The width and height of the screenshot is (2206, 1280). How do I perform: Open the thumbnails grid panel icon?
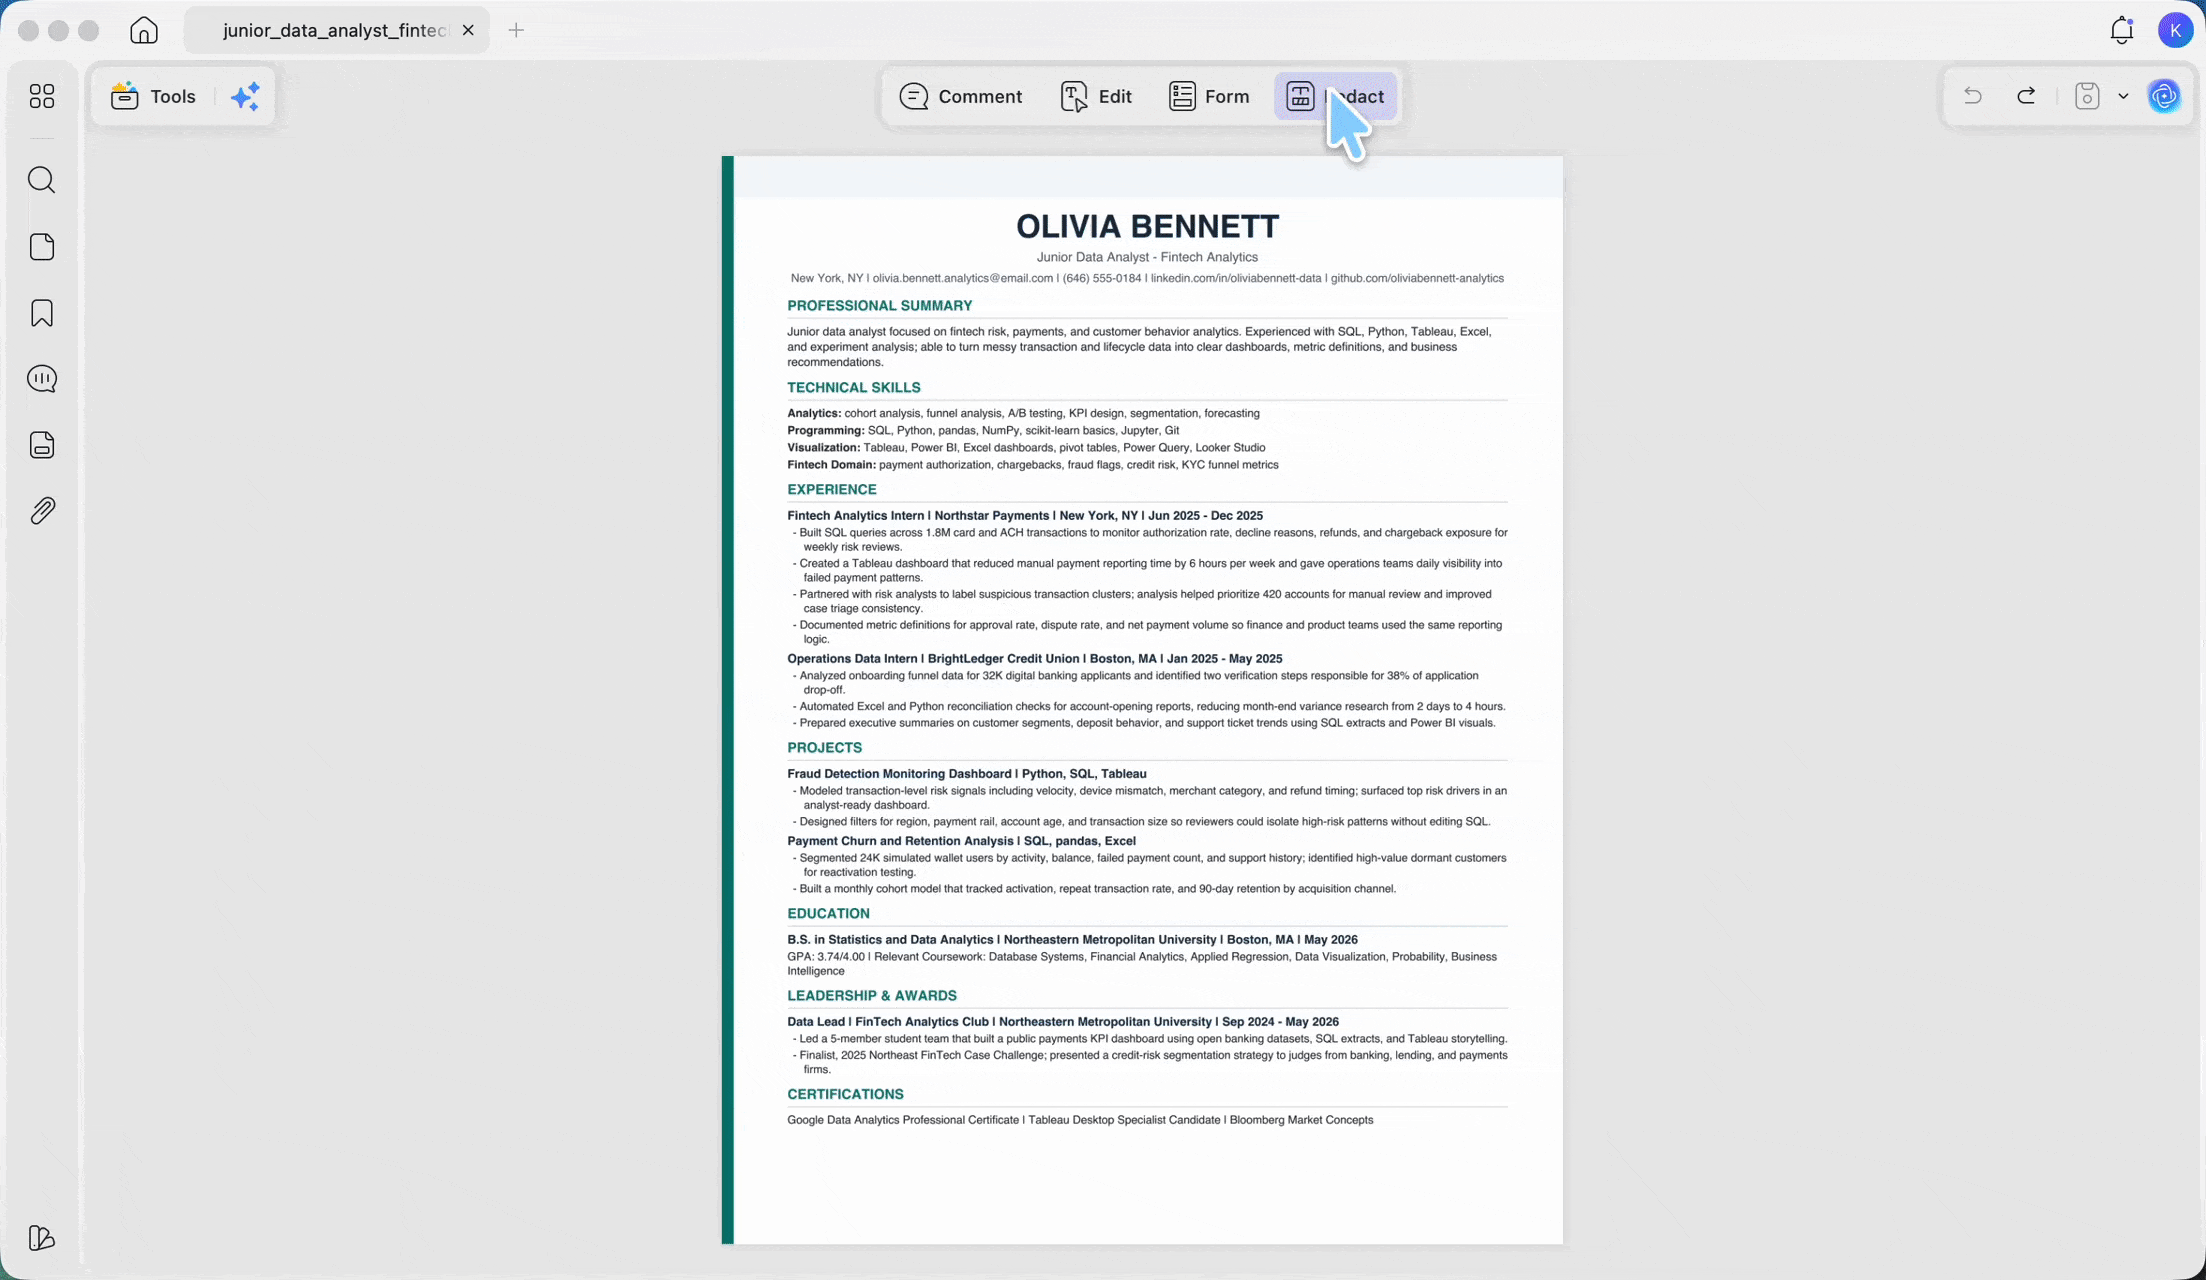(42, 96)
